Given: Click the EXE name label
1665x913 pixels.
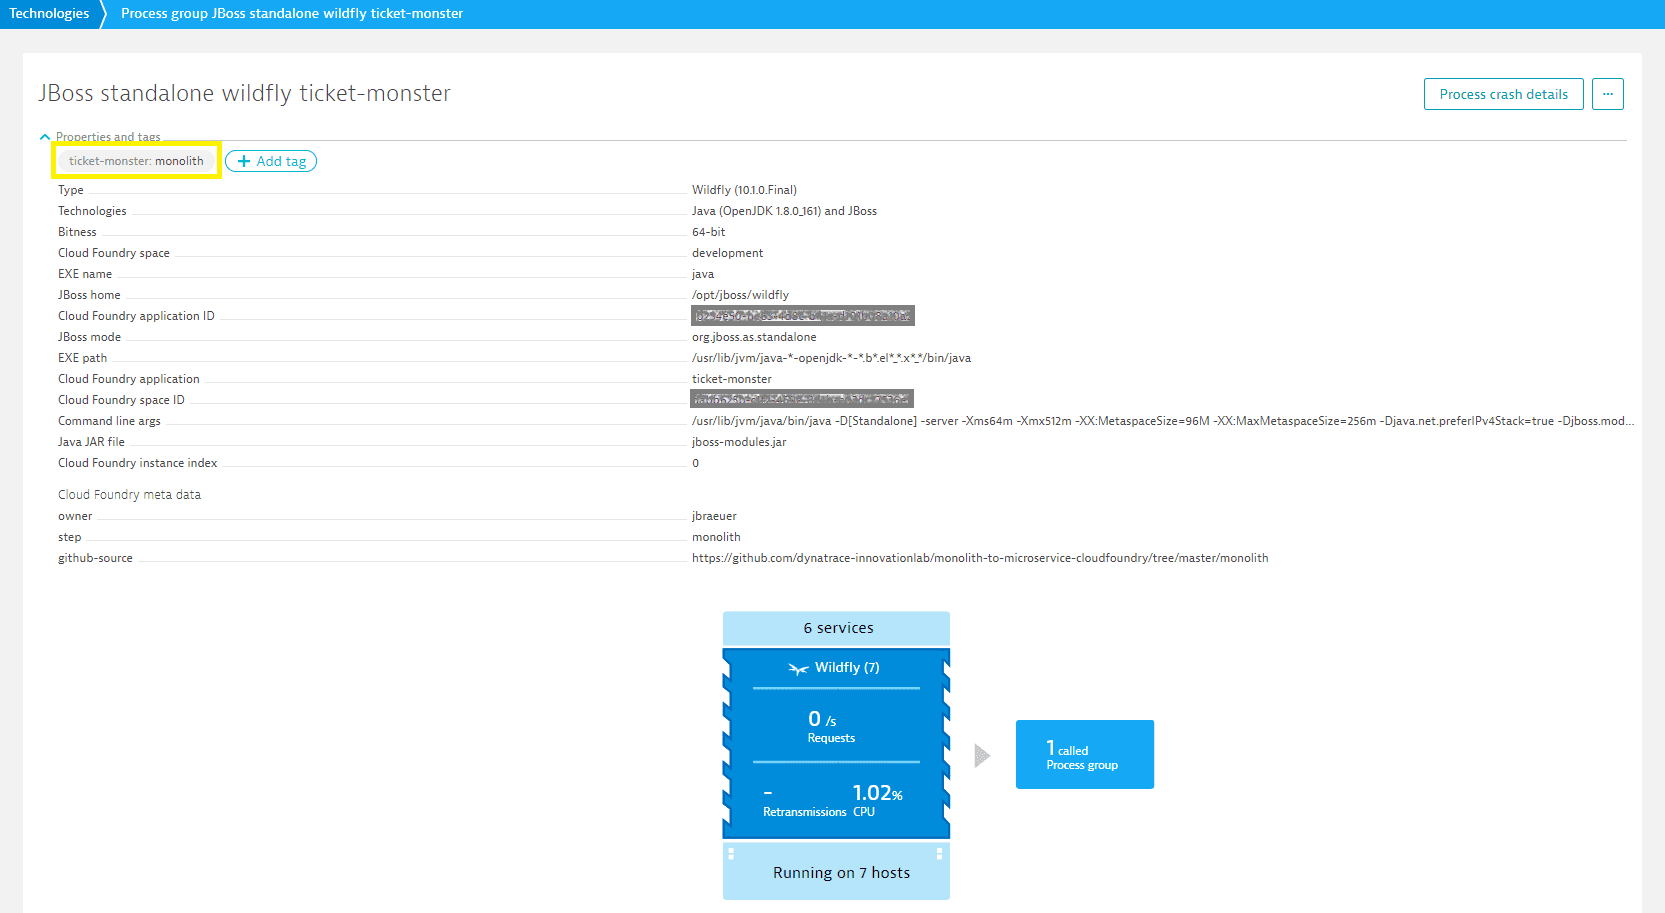Looking at the screenshot, I should (85, 274).
